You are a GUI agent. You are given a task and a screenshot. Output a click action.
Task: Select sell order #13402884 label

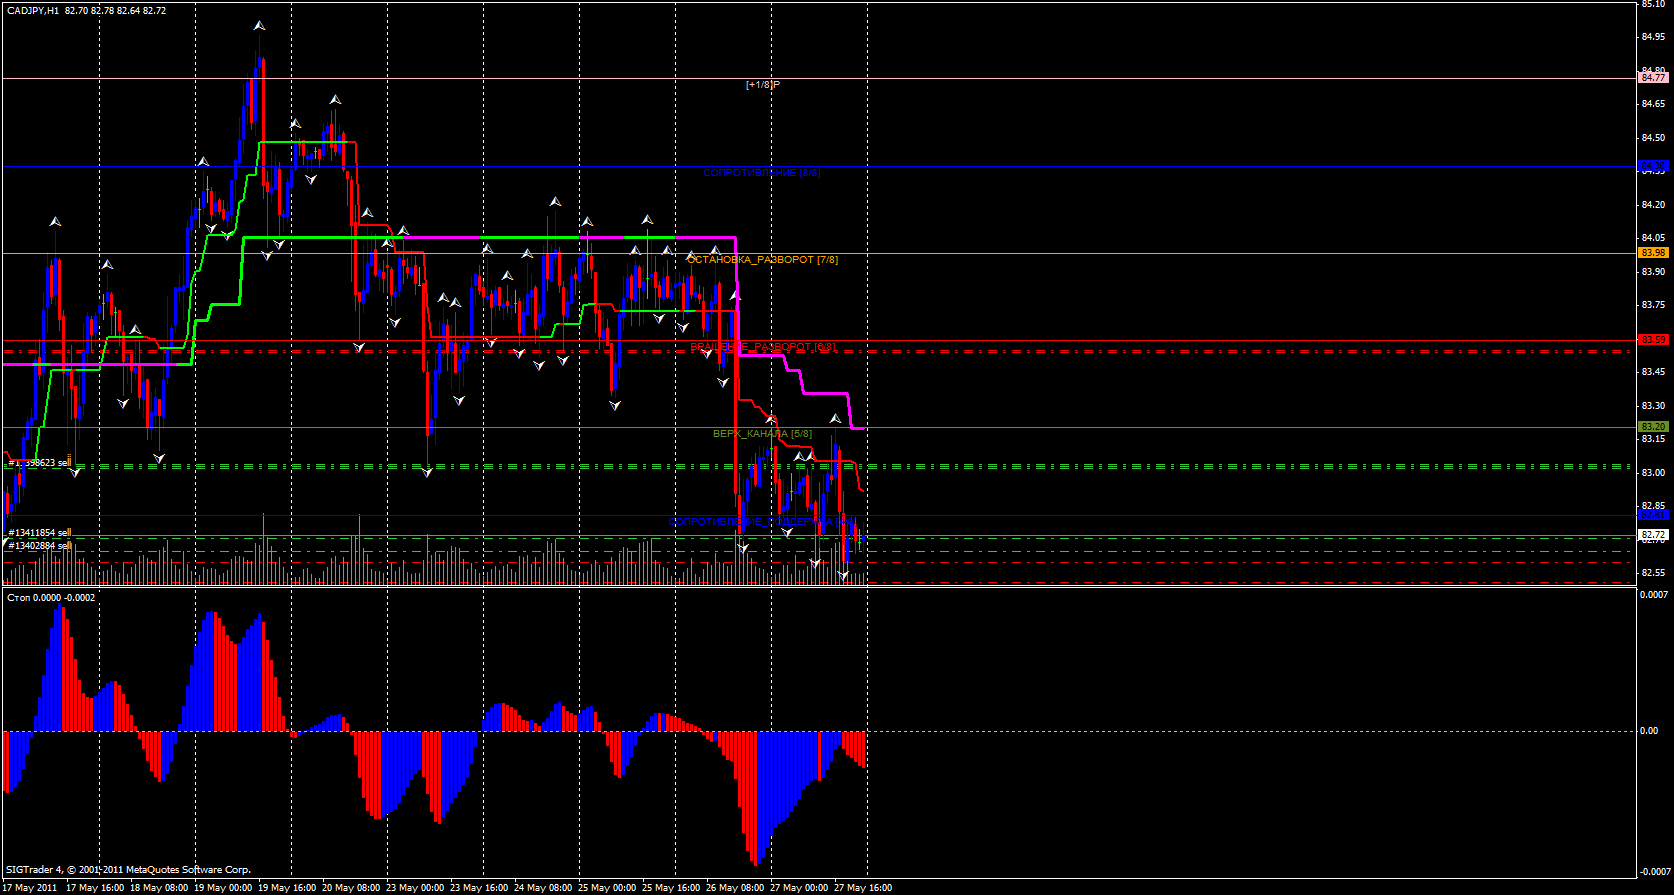(40, 546)
